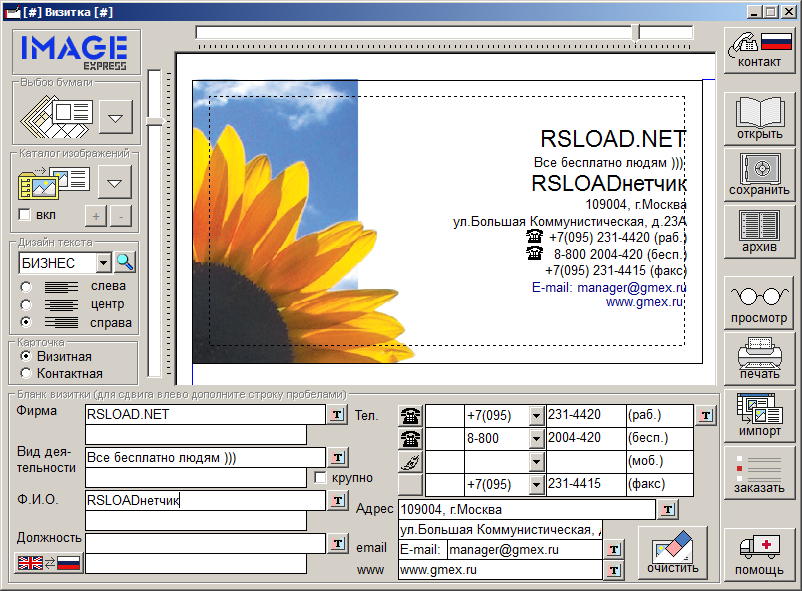Open the image catalog folder icon
The image size is (802, 591).
pos(54,183)
